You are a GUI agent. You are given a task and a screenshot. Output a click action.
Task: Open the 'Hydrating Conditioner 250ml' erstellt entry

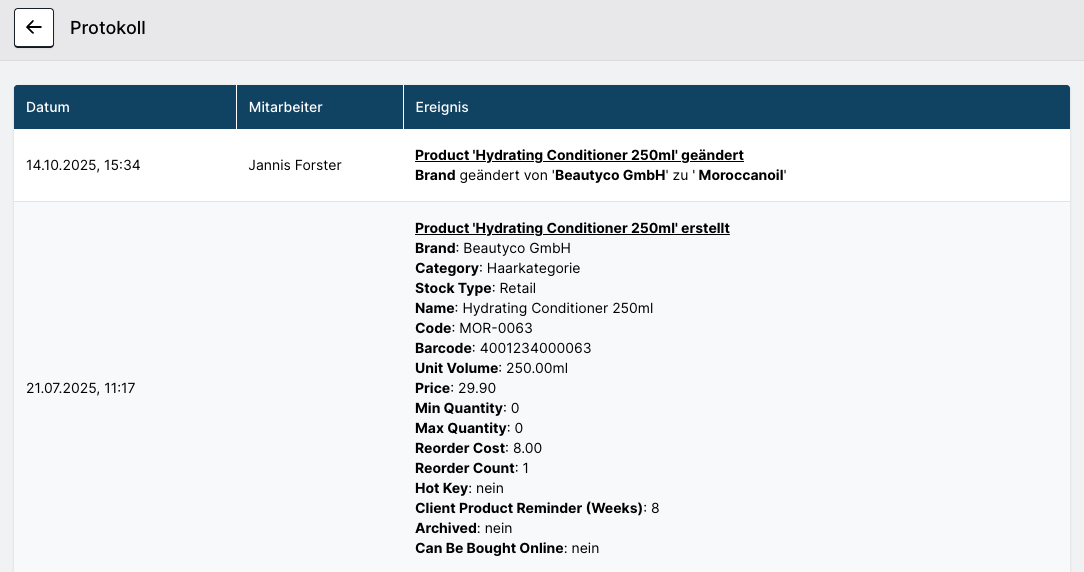[x=572, y=228]
